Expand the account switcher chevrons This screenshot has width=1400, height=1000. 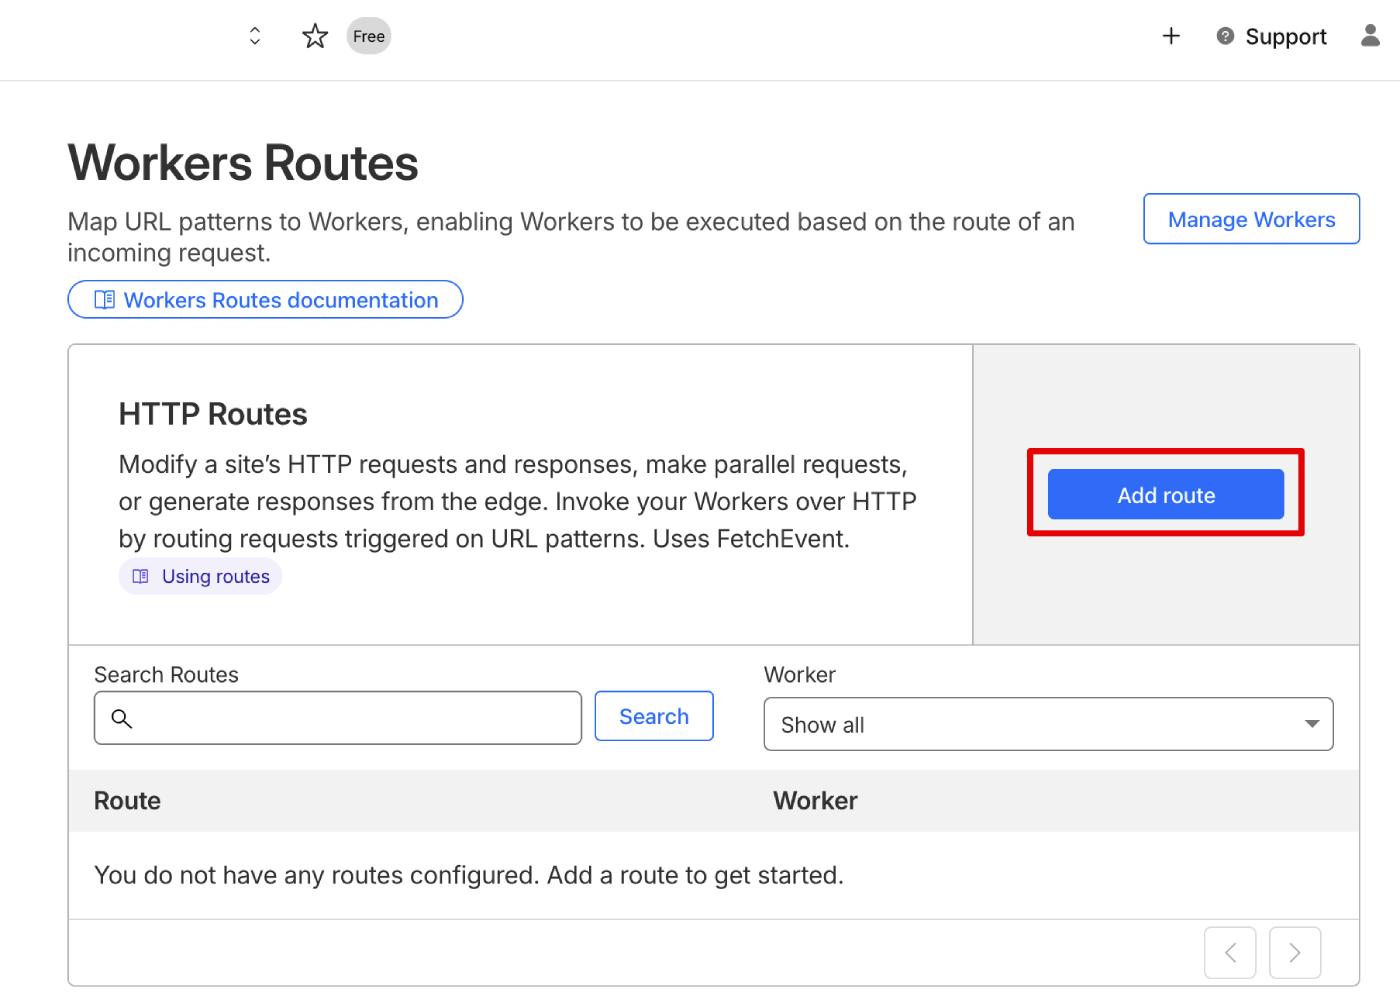254,35
